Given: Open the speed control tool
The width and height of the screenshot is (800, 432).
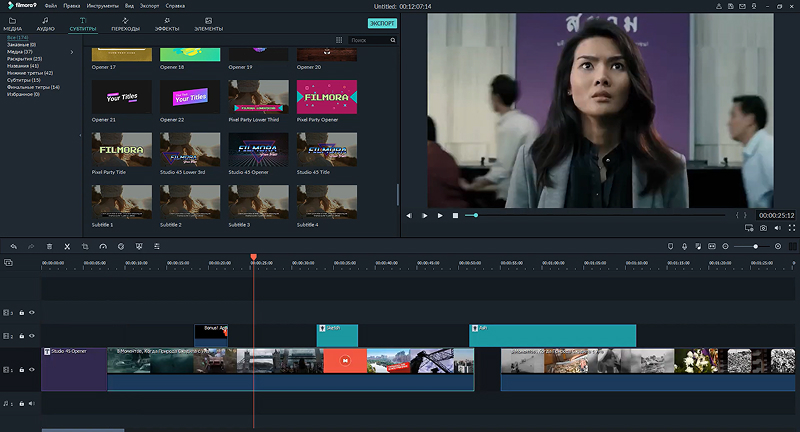Looking at the screenshot, I should coord(103,246).
